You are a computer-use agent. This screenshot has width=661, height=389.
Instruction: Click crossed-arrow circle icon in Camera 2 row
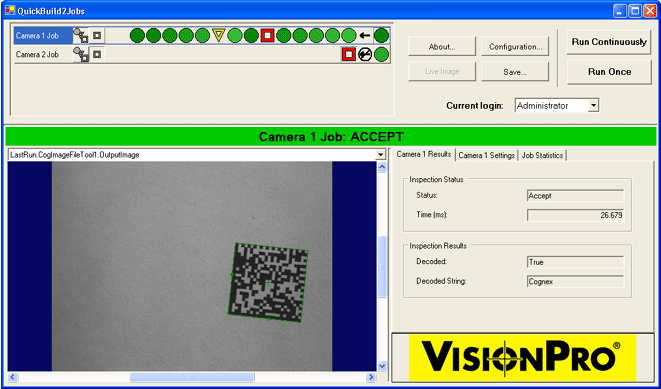click(365, 55)
